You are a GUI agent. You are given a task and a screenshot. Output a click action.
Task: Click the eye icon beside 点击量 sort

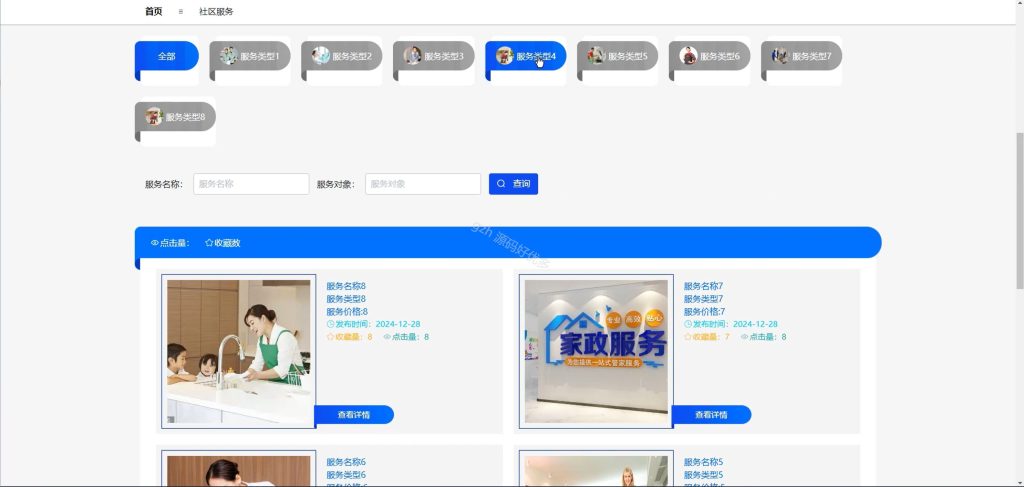coord(155,243)
